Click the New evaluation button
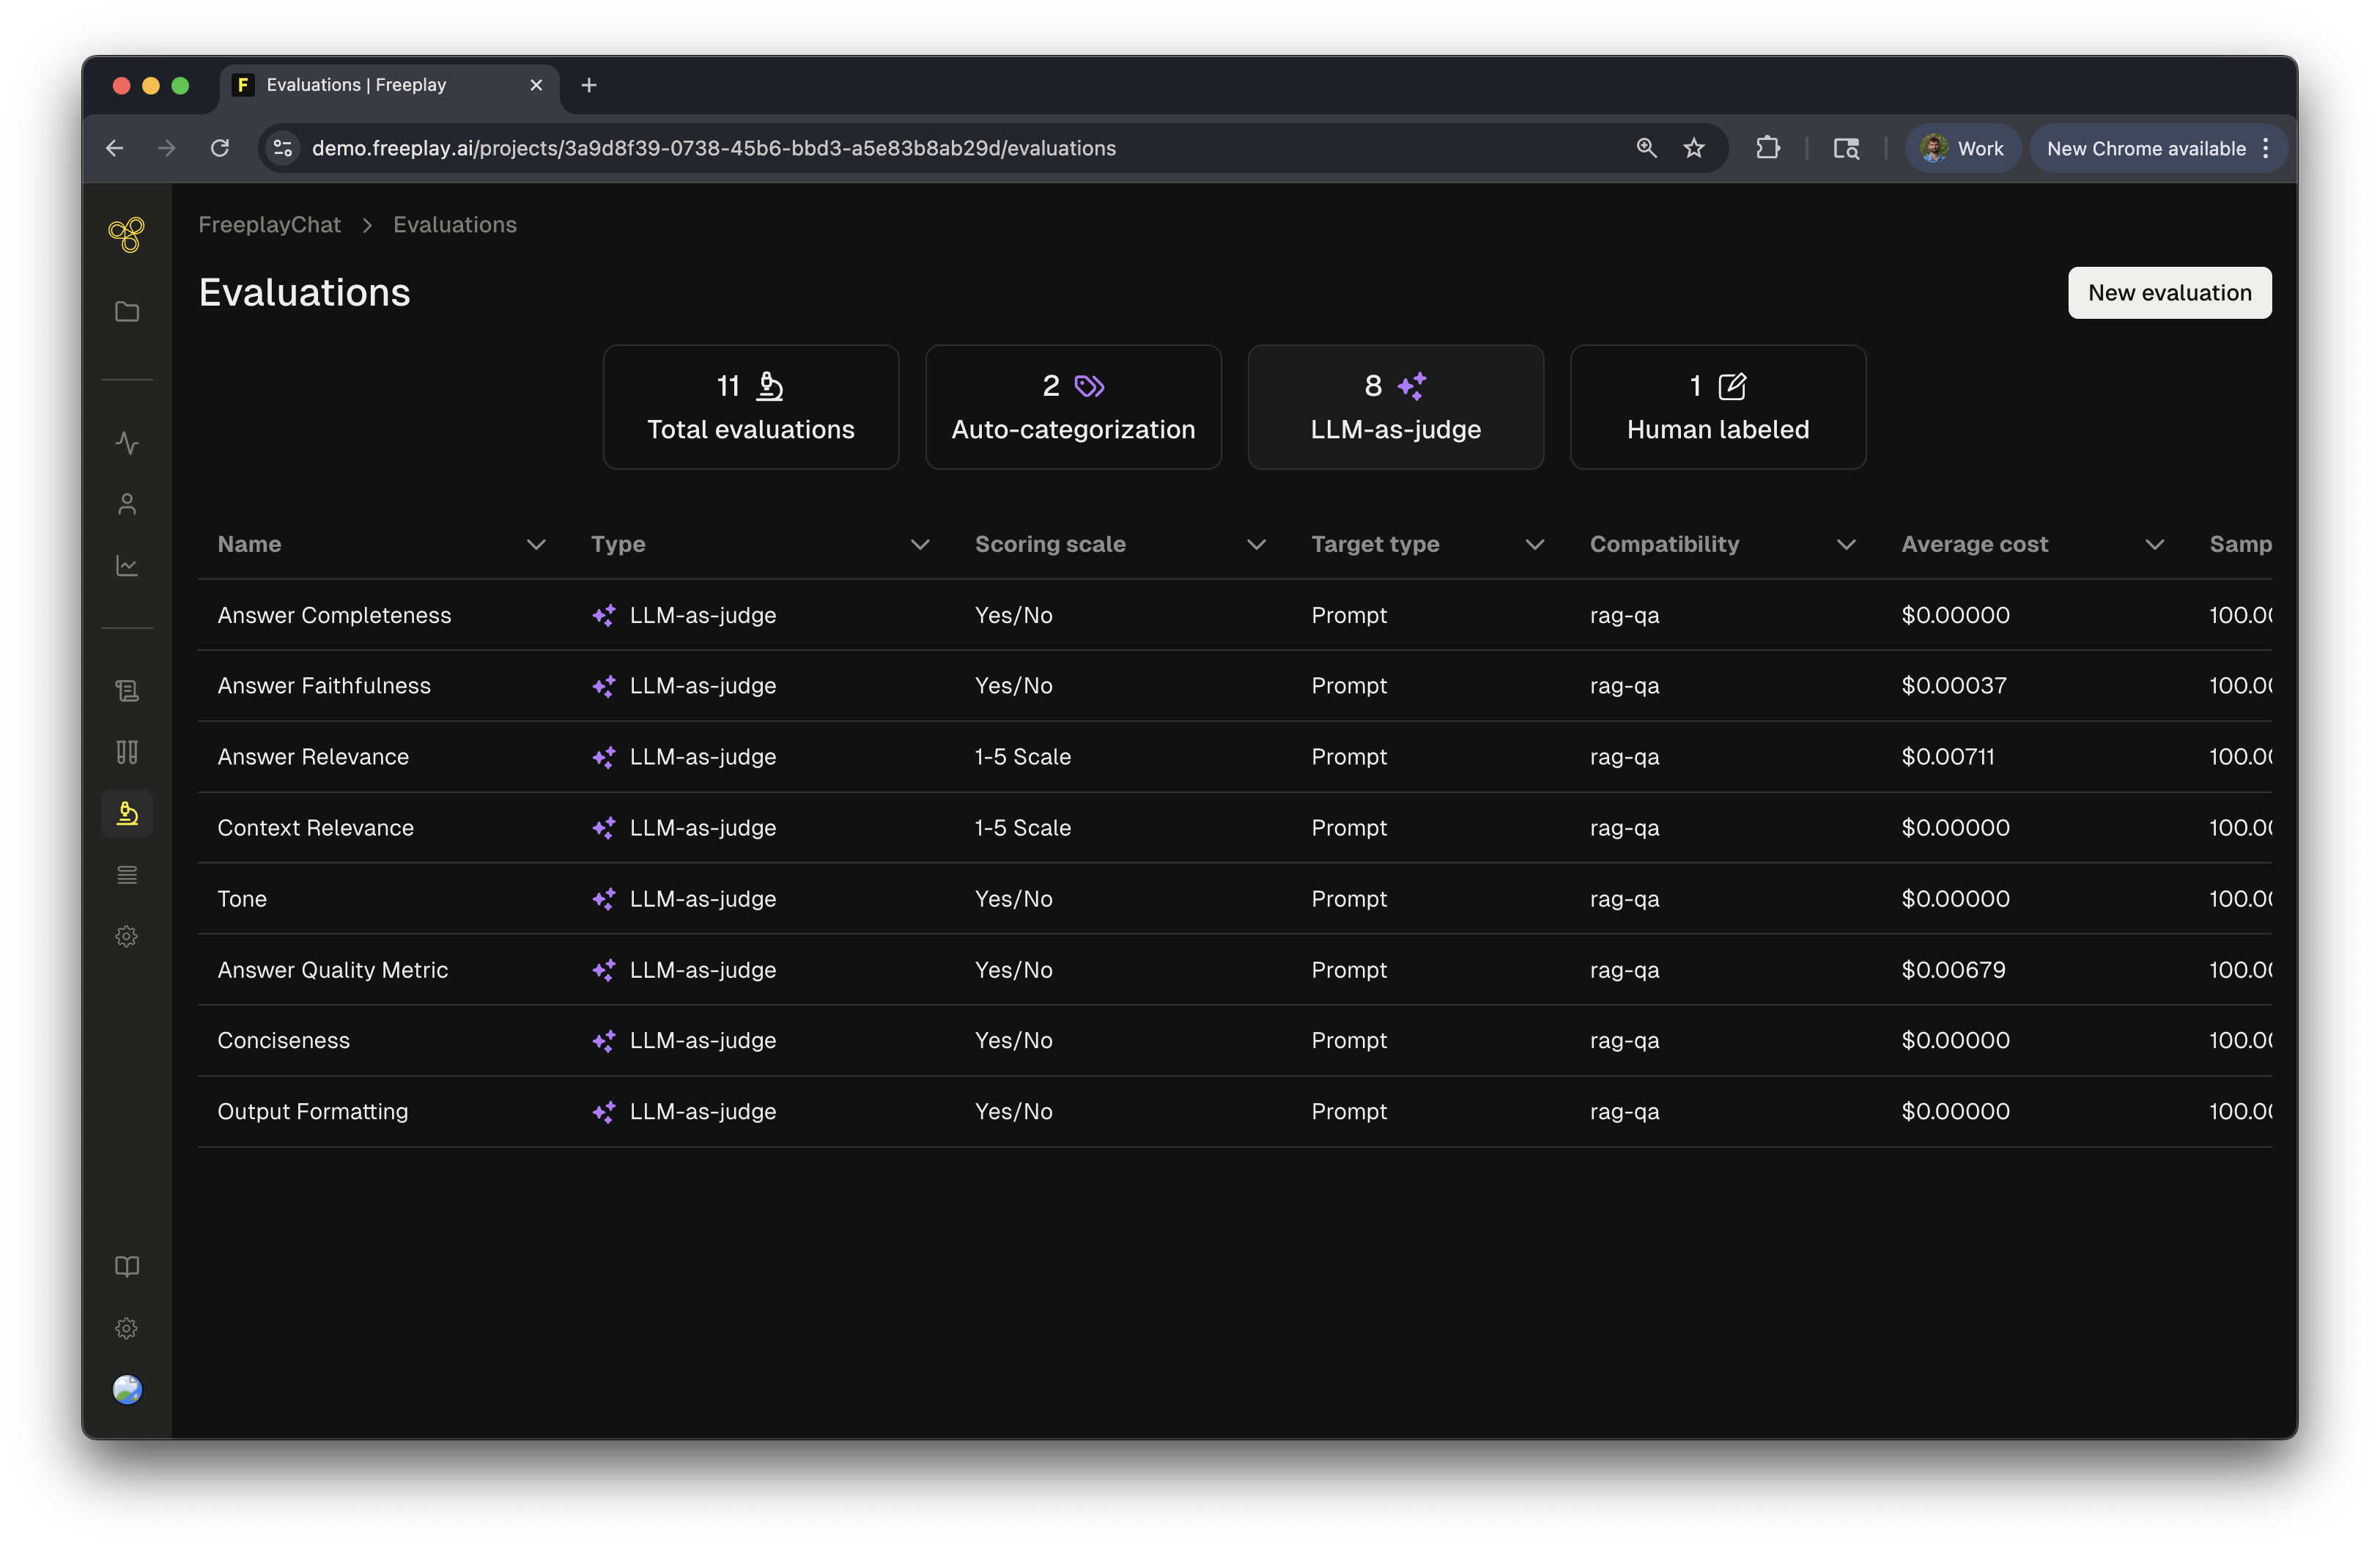The width and height of the screenshot is (2380, 1548). point(2169,293)
